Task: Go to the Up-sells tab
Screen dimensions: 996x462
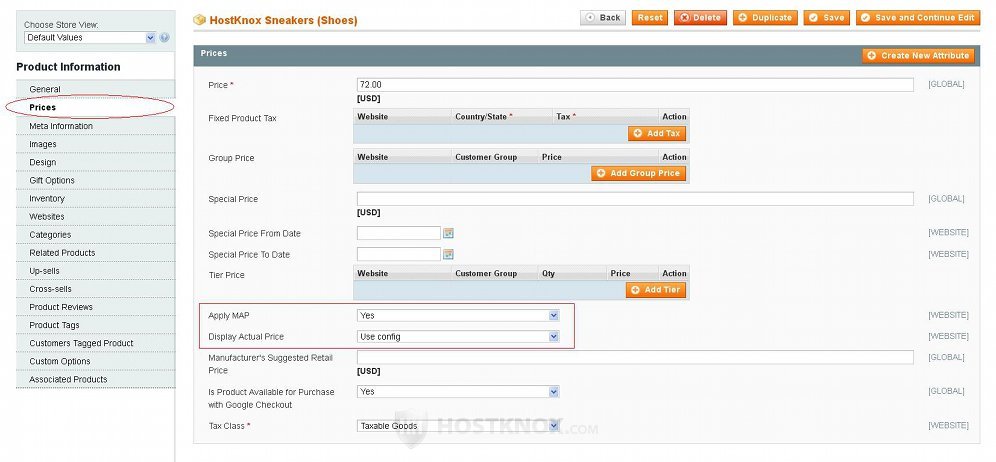Action: coord(95,271)
